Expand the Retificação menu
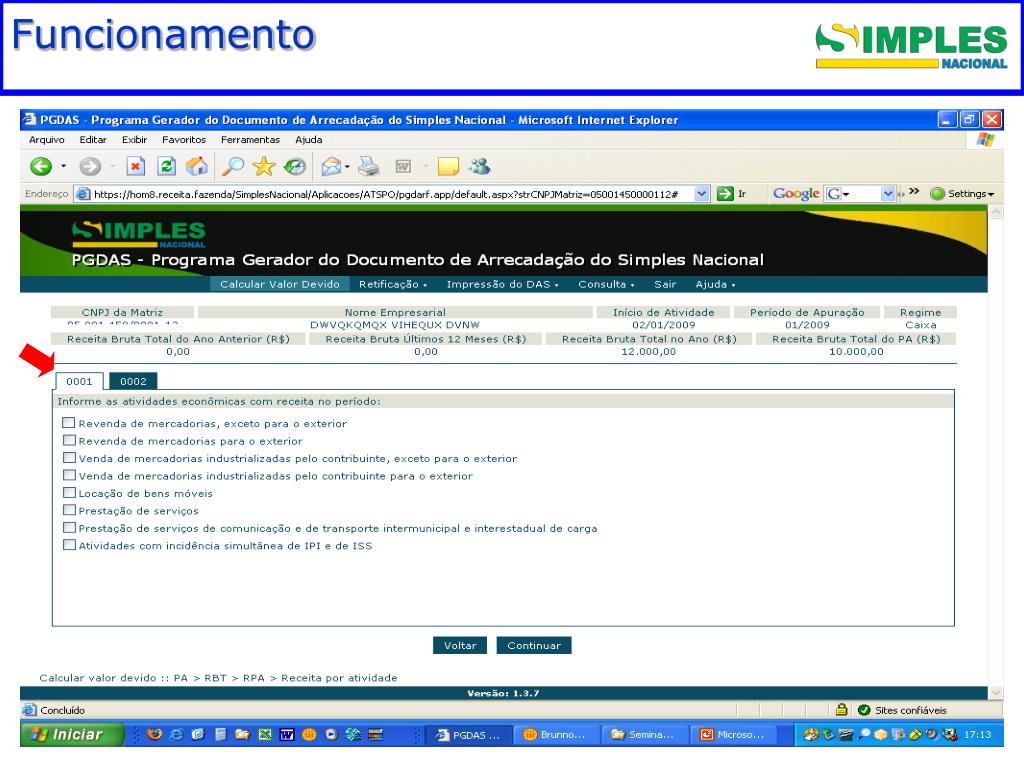Screen dimensions: 1024x768 pyautogui.click(x=392, y=284)
